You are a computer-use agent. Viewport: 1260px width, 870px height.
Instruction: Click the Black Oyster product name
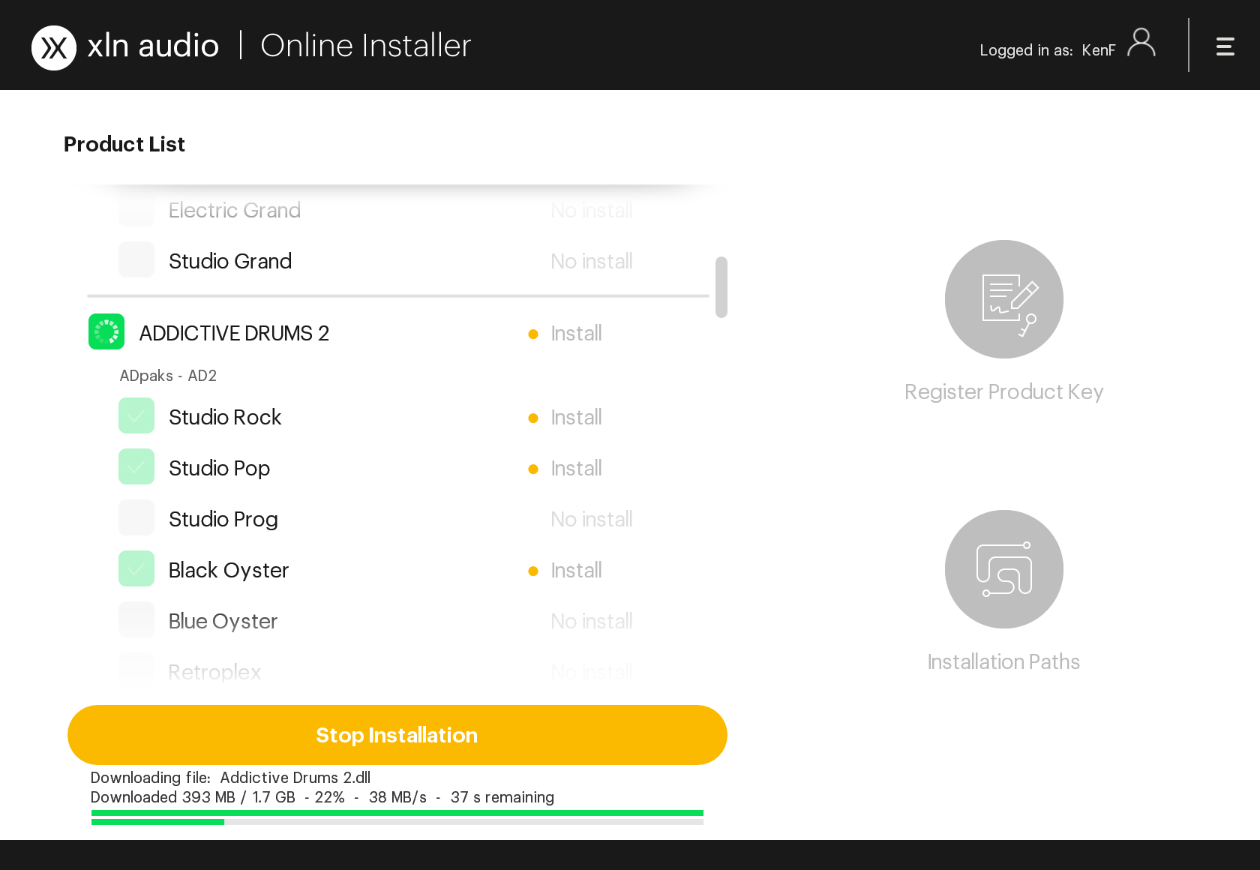[x=229, y=570]
